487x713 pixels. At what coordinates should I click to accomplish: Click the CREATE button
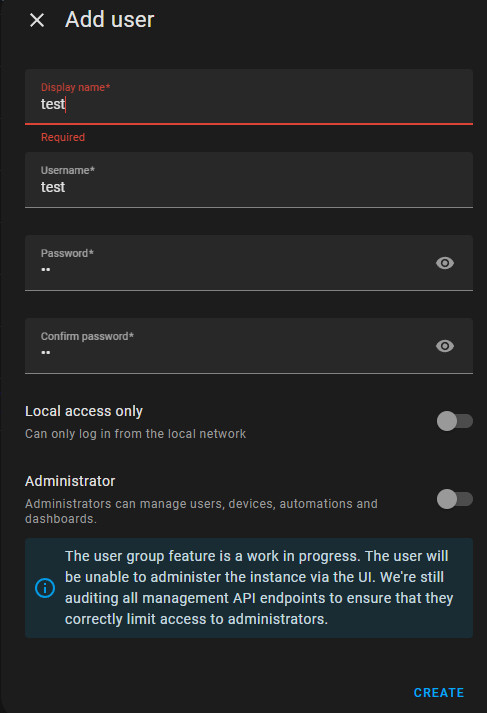pos(439,693)
